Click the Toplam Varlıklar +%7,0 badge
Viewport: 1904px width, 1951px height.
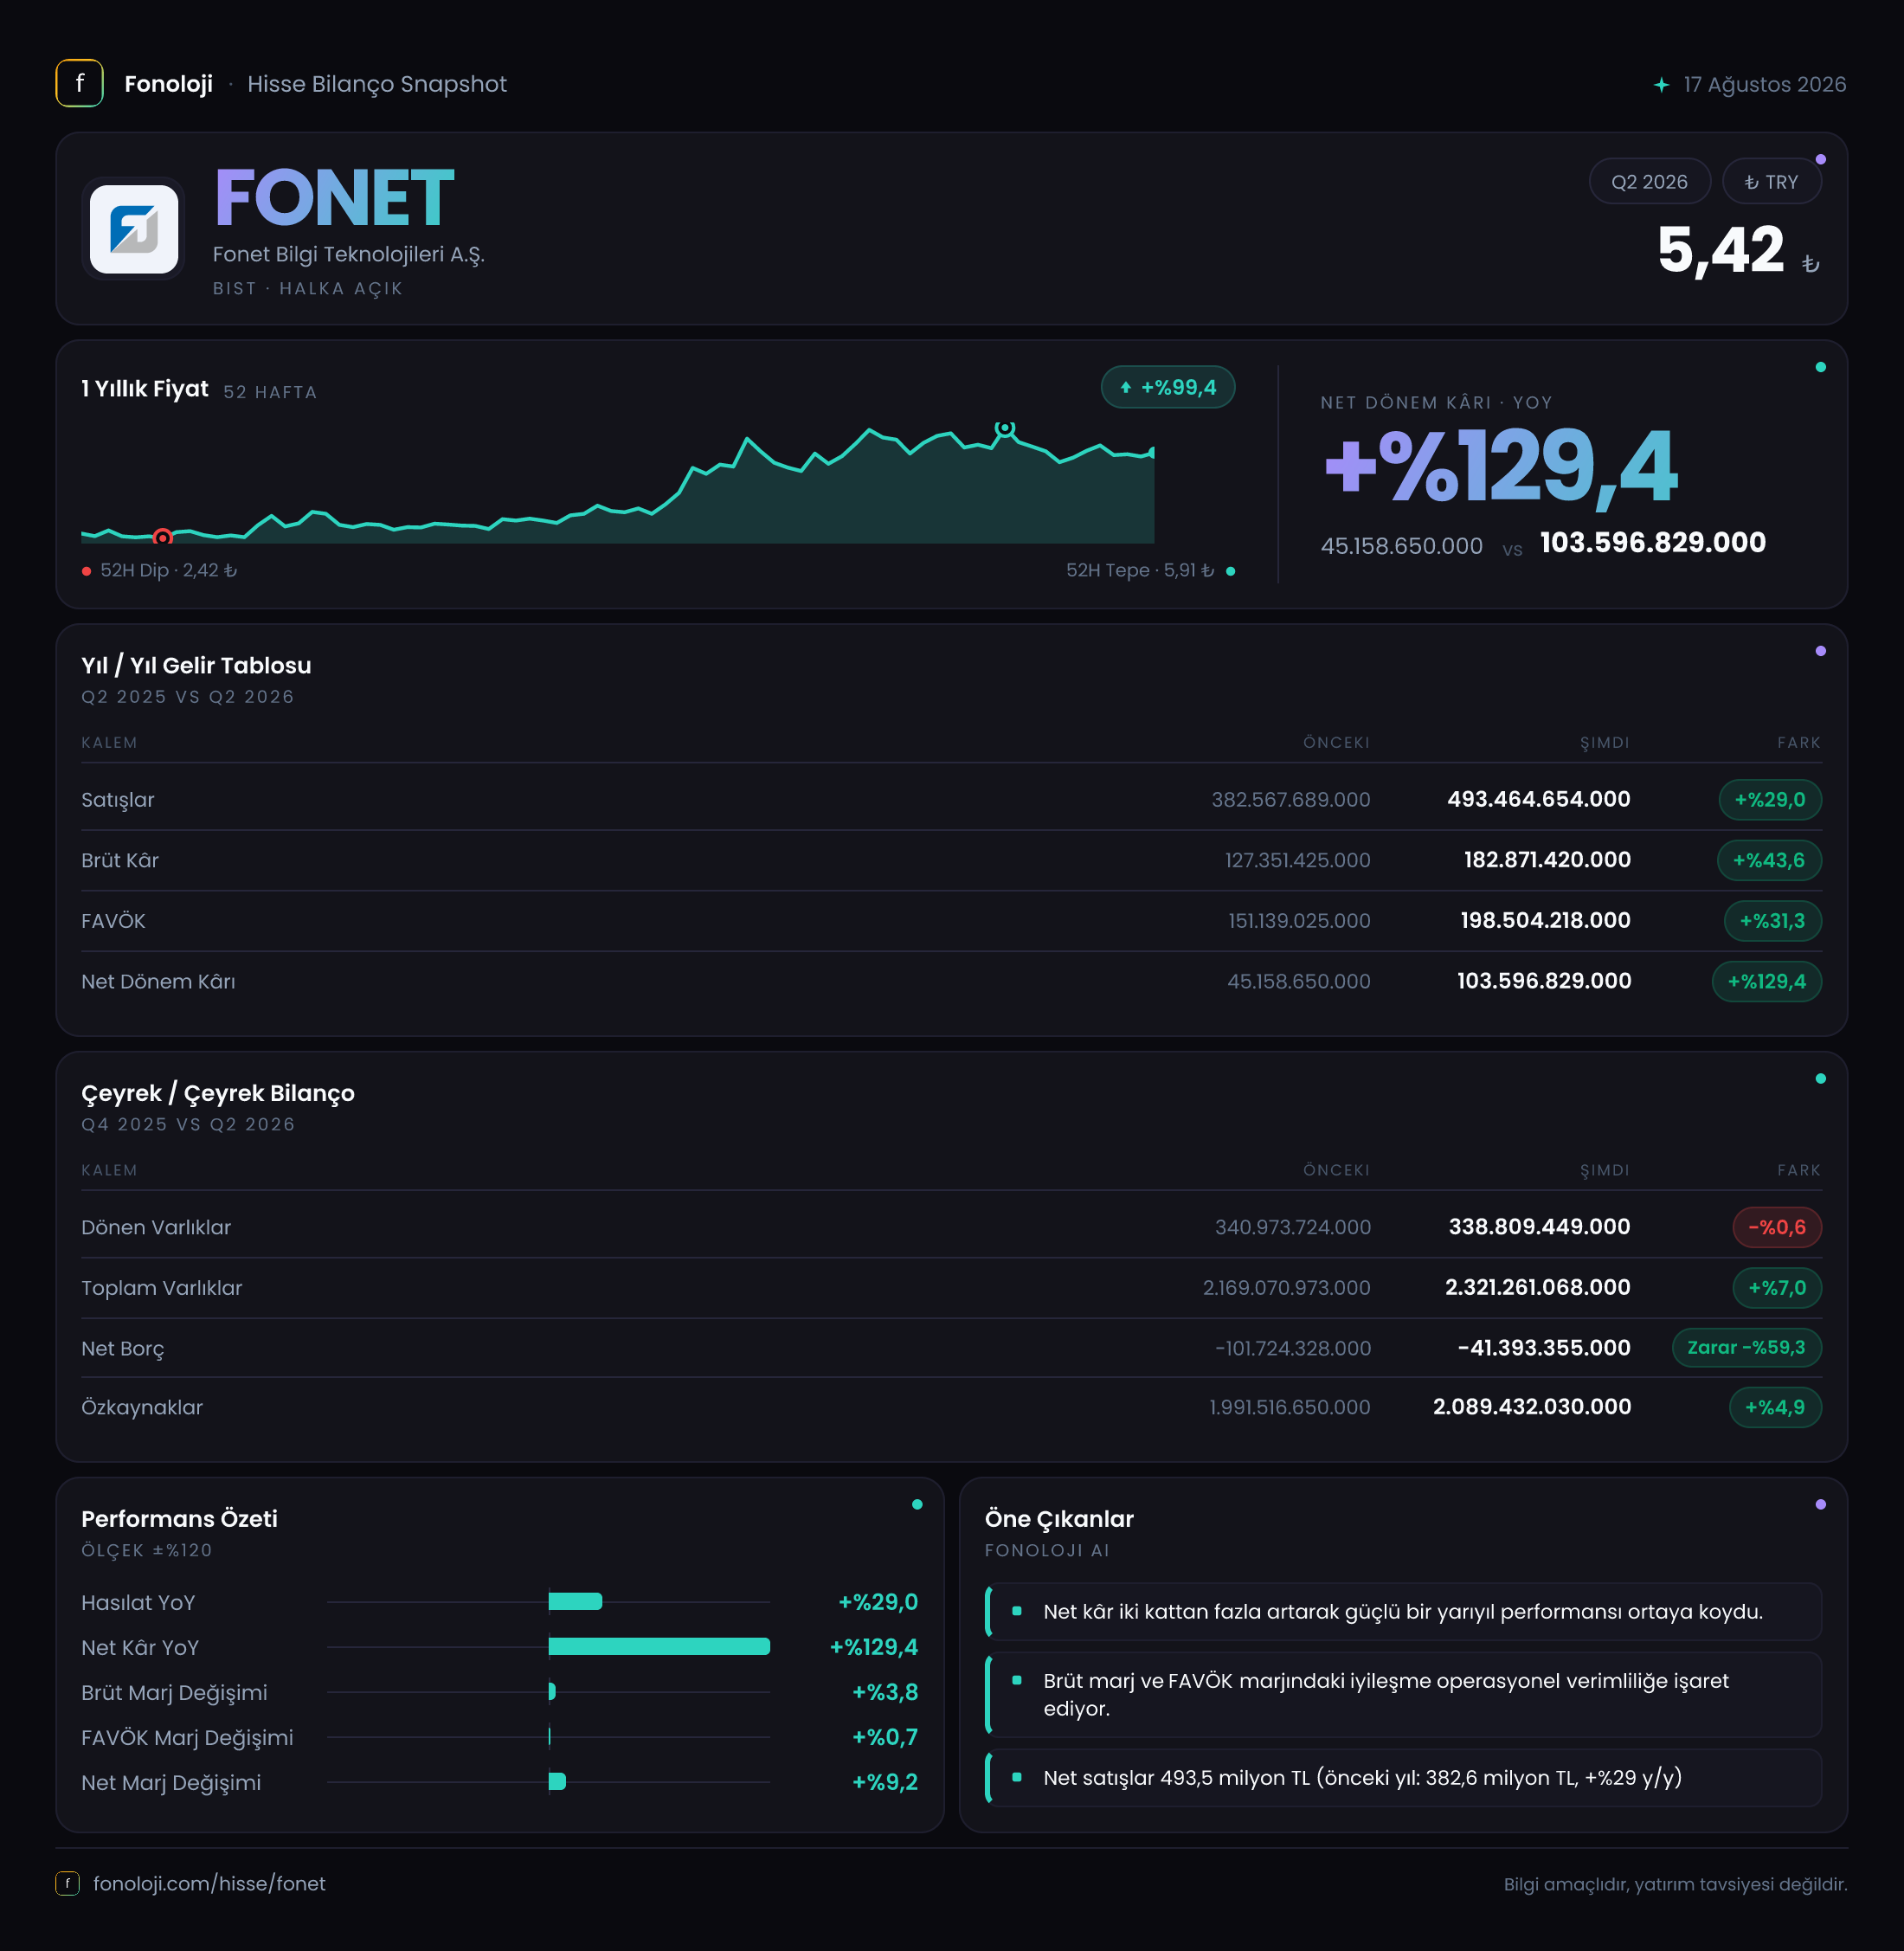click(1776, 1288)
